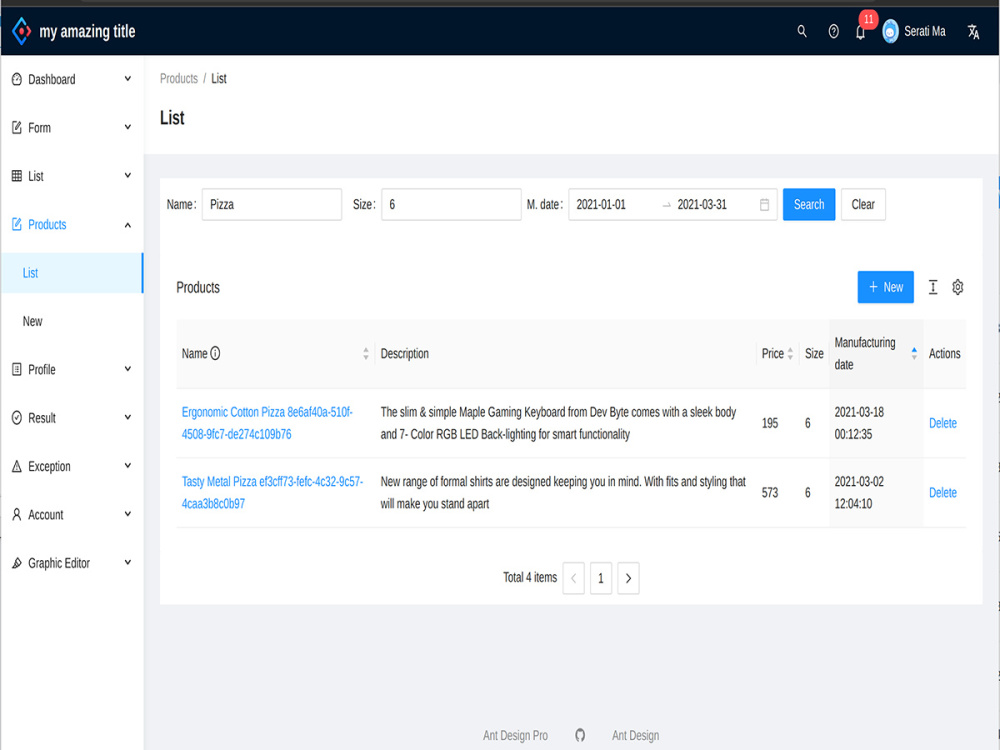Open the help question mark icon
Viewport: 1000px width, 750px height.
coord(833,31)
